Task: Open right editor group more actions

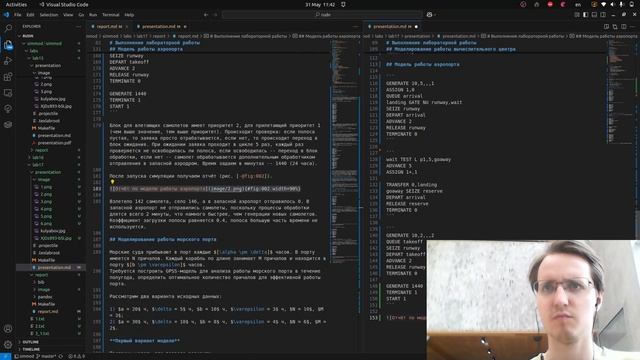Action: pyautogui.click(x=633, y=27)
